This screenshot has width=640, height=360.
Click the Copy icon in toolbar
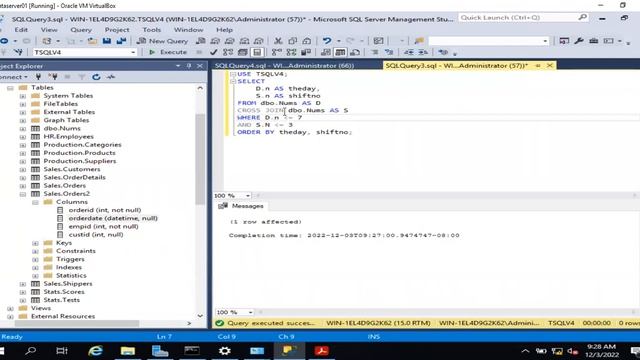292,41
